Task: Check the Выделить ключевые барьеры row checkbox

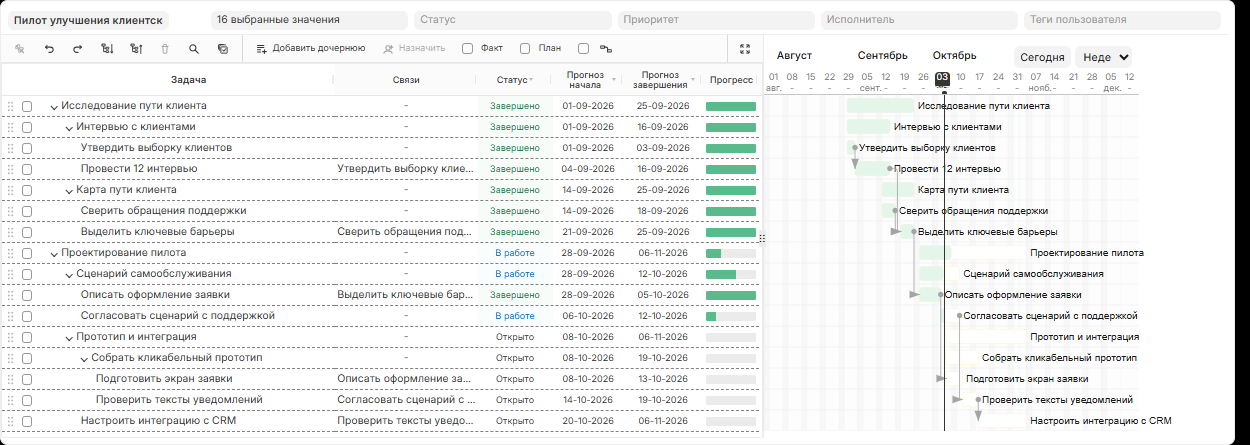Action: pyautogui.click(x=27, y=232)
